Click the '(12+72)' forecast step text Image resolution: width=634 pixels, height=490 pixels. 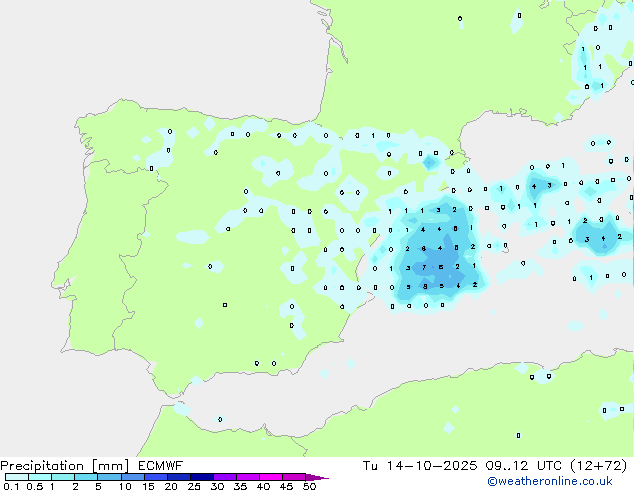pyautogui.click(x=598, y=466)
